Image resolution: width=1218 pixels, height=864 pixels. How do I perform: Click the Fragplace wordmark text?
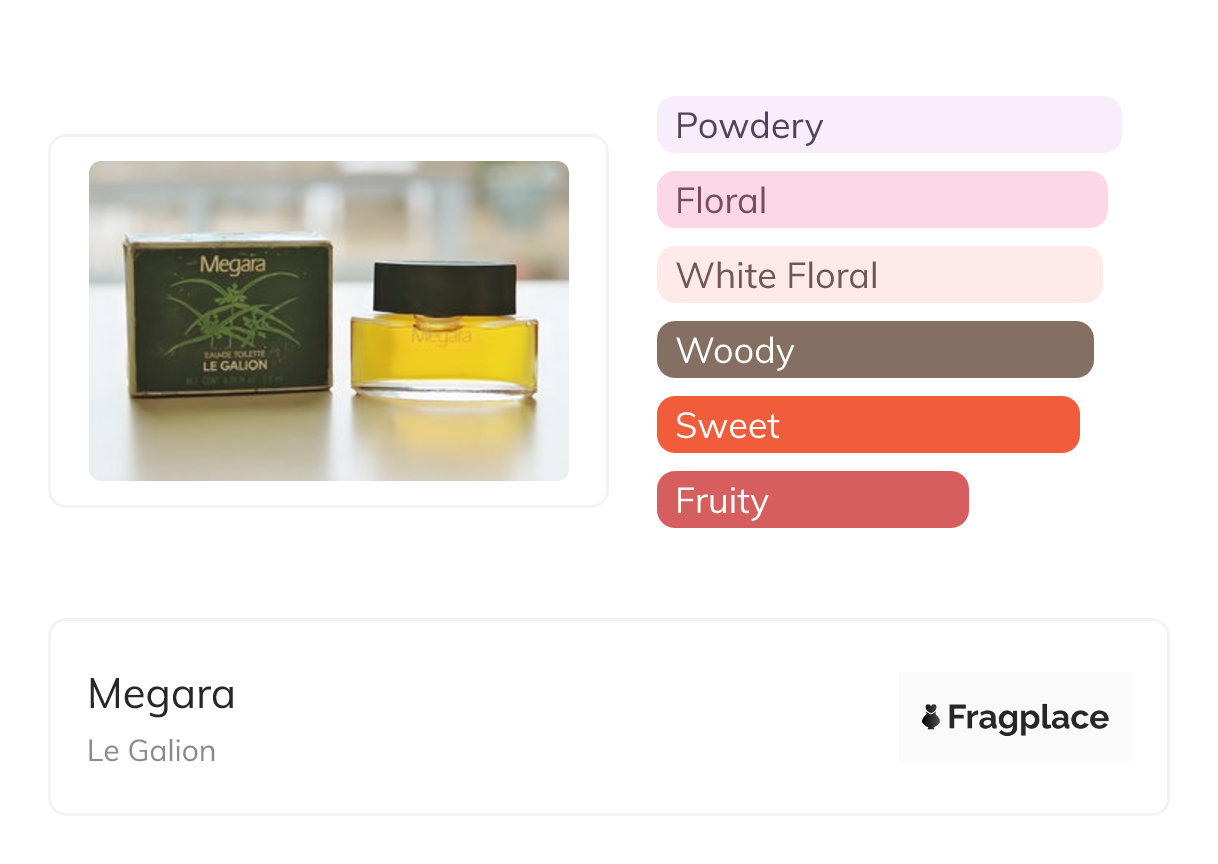pos(1028,717)
